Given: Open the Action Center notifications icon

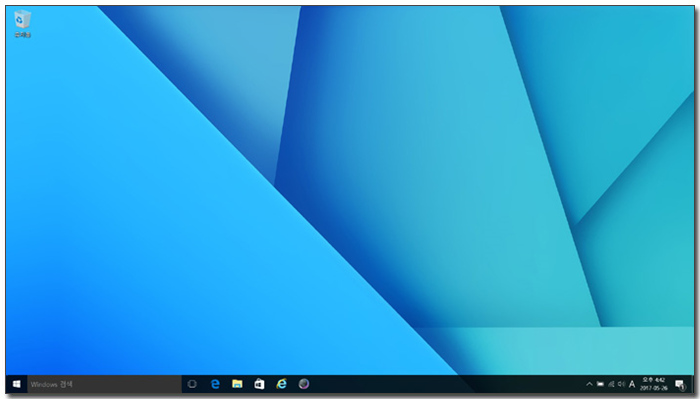Looking at the screenshot, I should tap(680, 384).
